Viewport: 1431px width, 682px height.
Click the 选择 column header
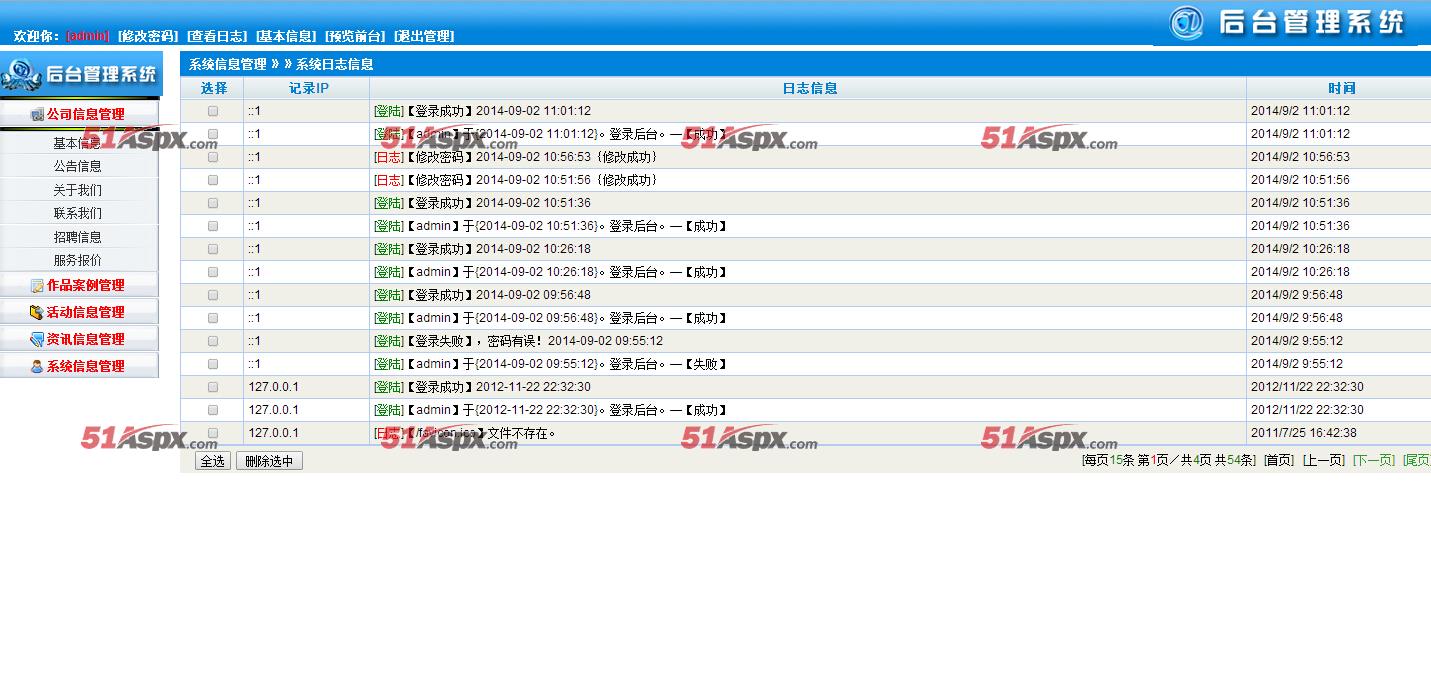tap(214, 88)
